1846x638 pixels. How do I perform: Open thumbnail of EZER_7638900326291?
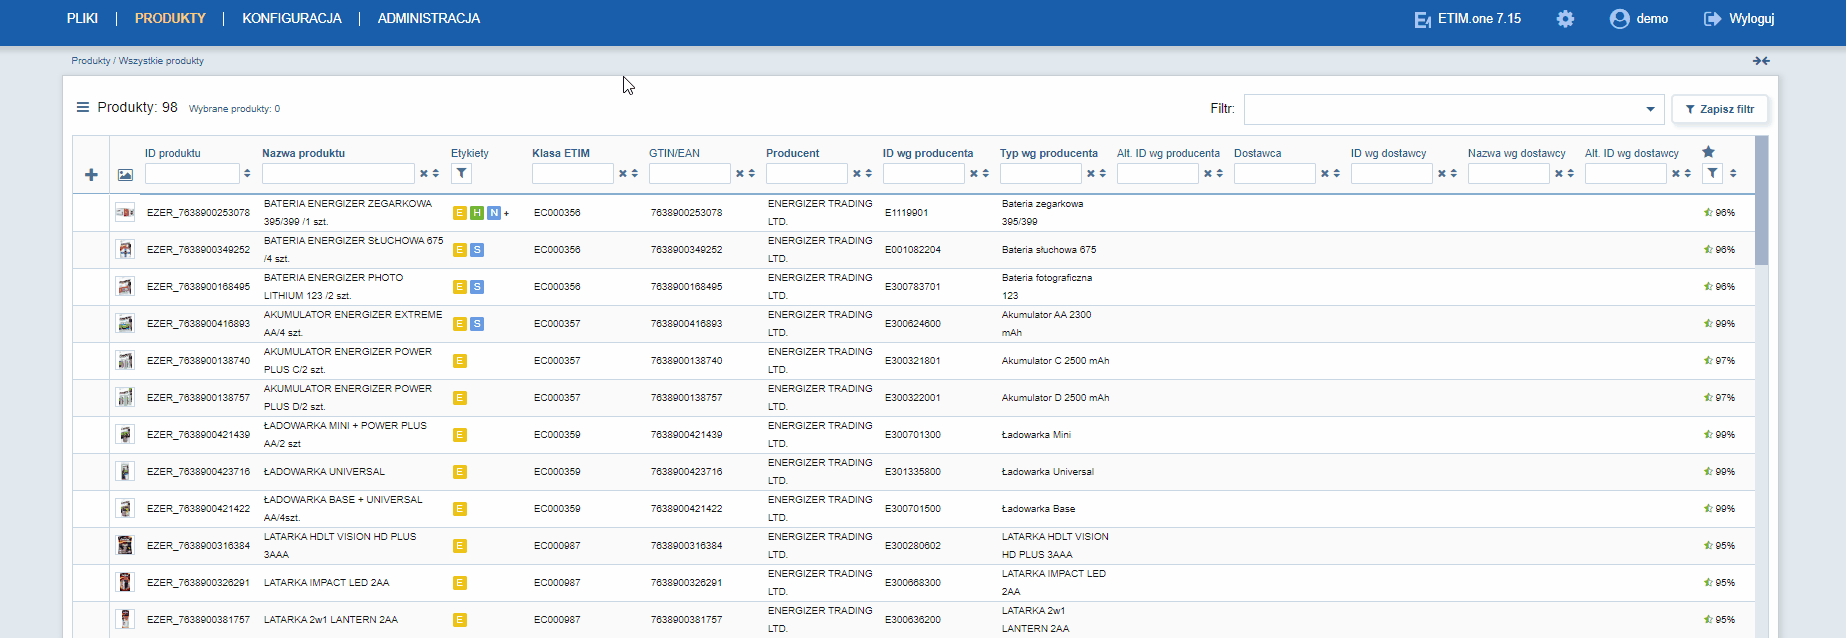(125, 583)
